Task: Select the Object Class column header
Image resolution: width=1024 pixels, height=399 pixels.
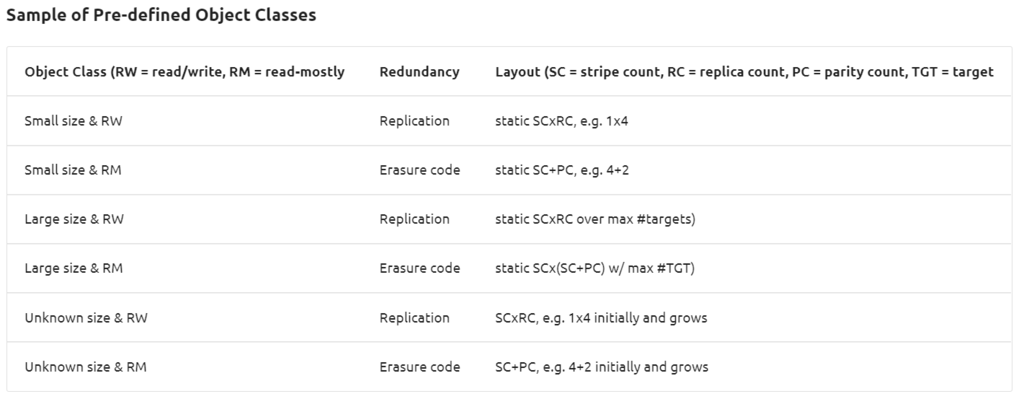Action: tap(184, 72)
